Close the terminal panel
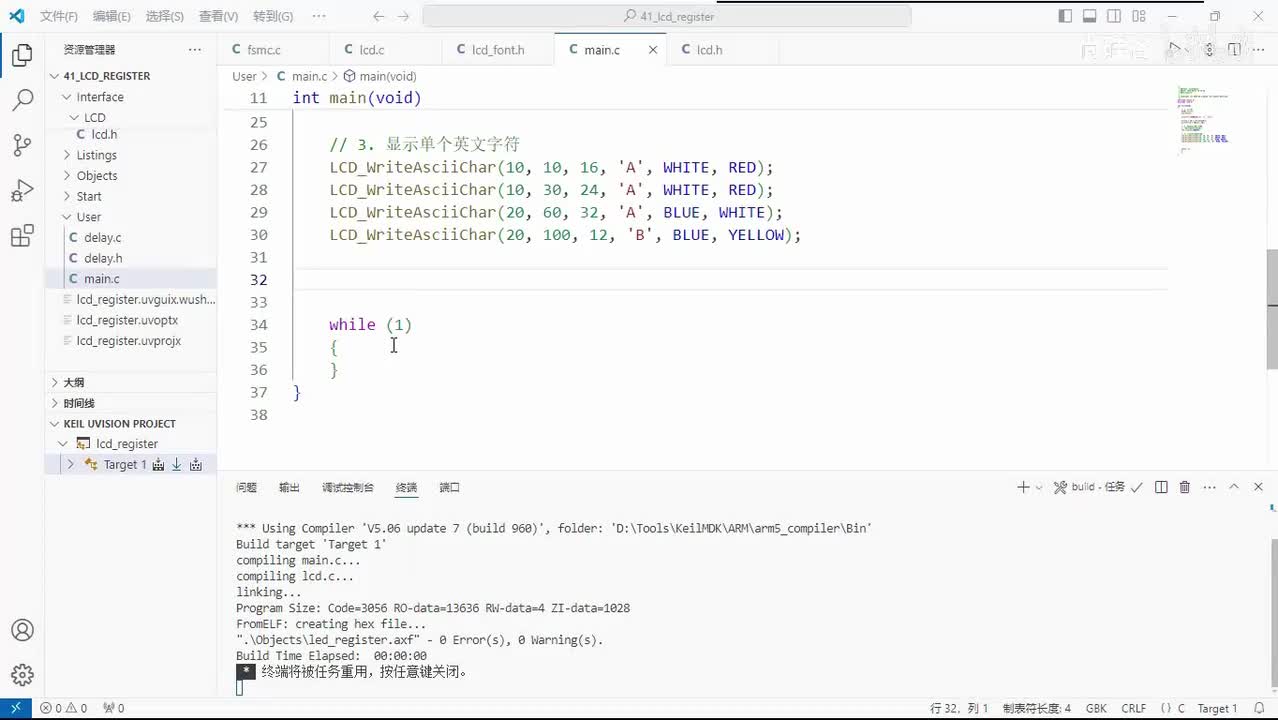The image size is (1278, 720). click(x=1257, y=487)
